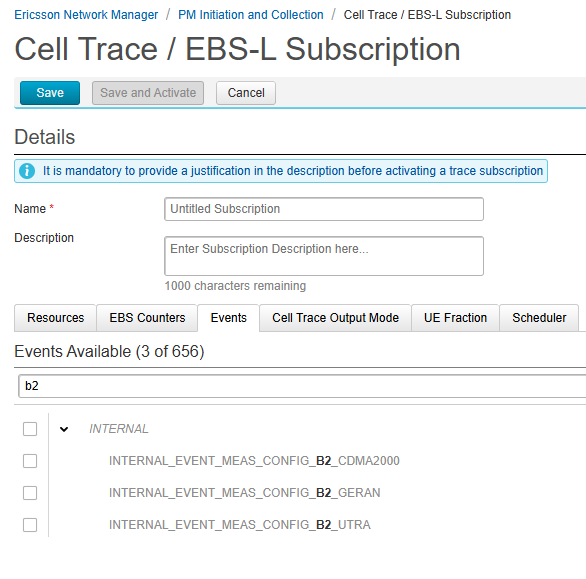Screen dimensions: 586x579
Task: Click the Save and Activate button
Action: pos(148,93)
